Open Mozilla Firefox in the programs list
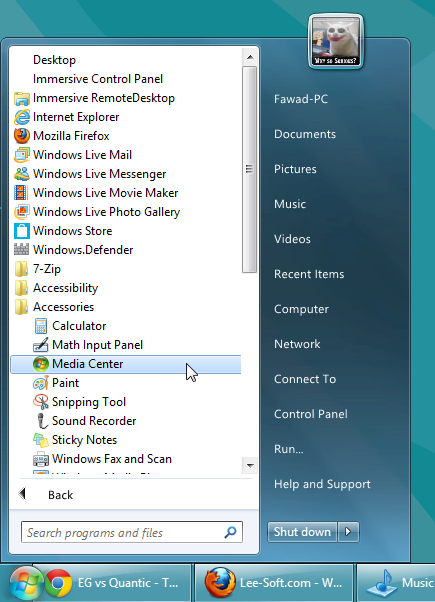The image size is (435, 602). coord(61,136)
